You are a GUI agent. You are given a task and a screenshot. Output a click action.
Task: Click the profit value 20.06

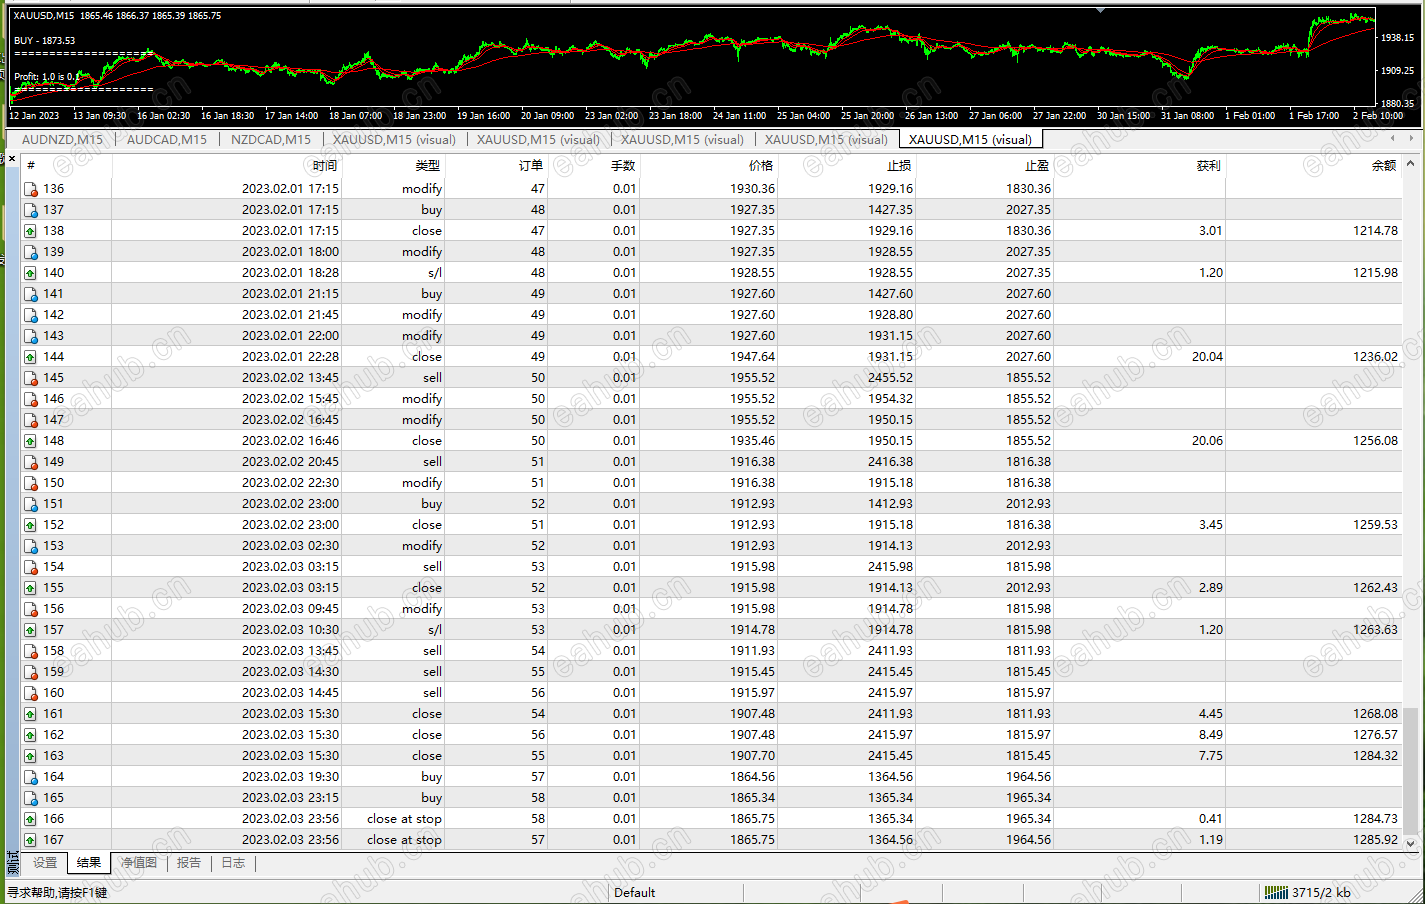pos(1207,441)
